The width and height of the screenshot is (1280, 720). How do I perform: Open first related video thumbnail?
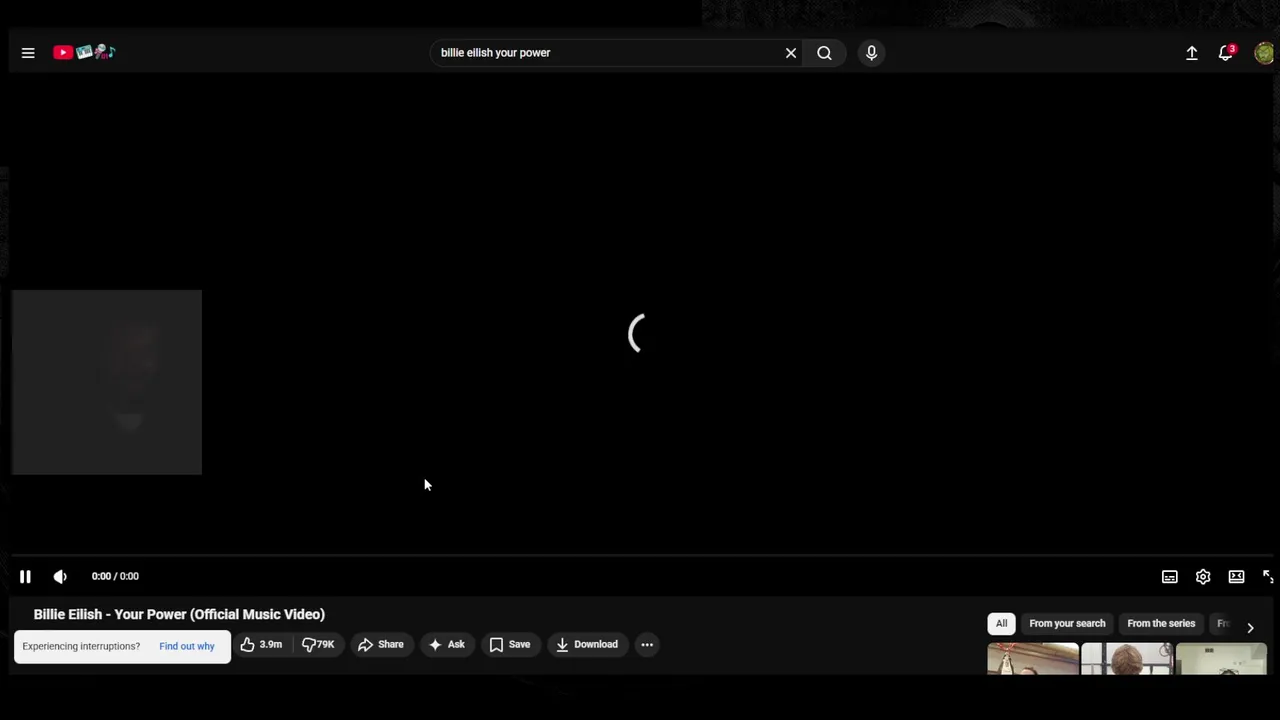coord(1033,659)
